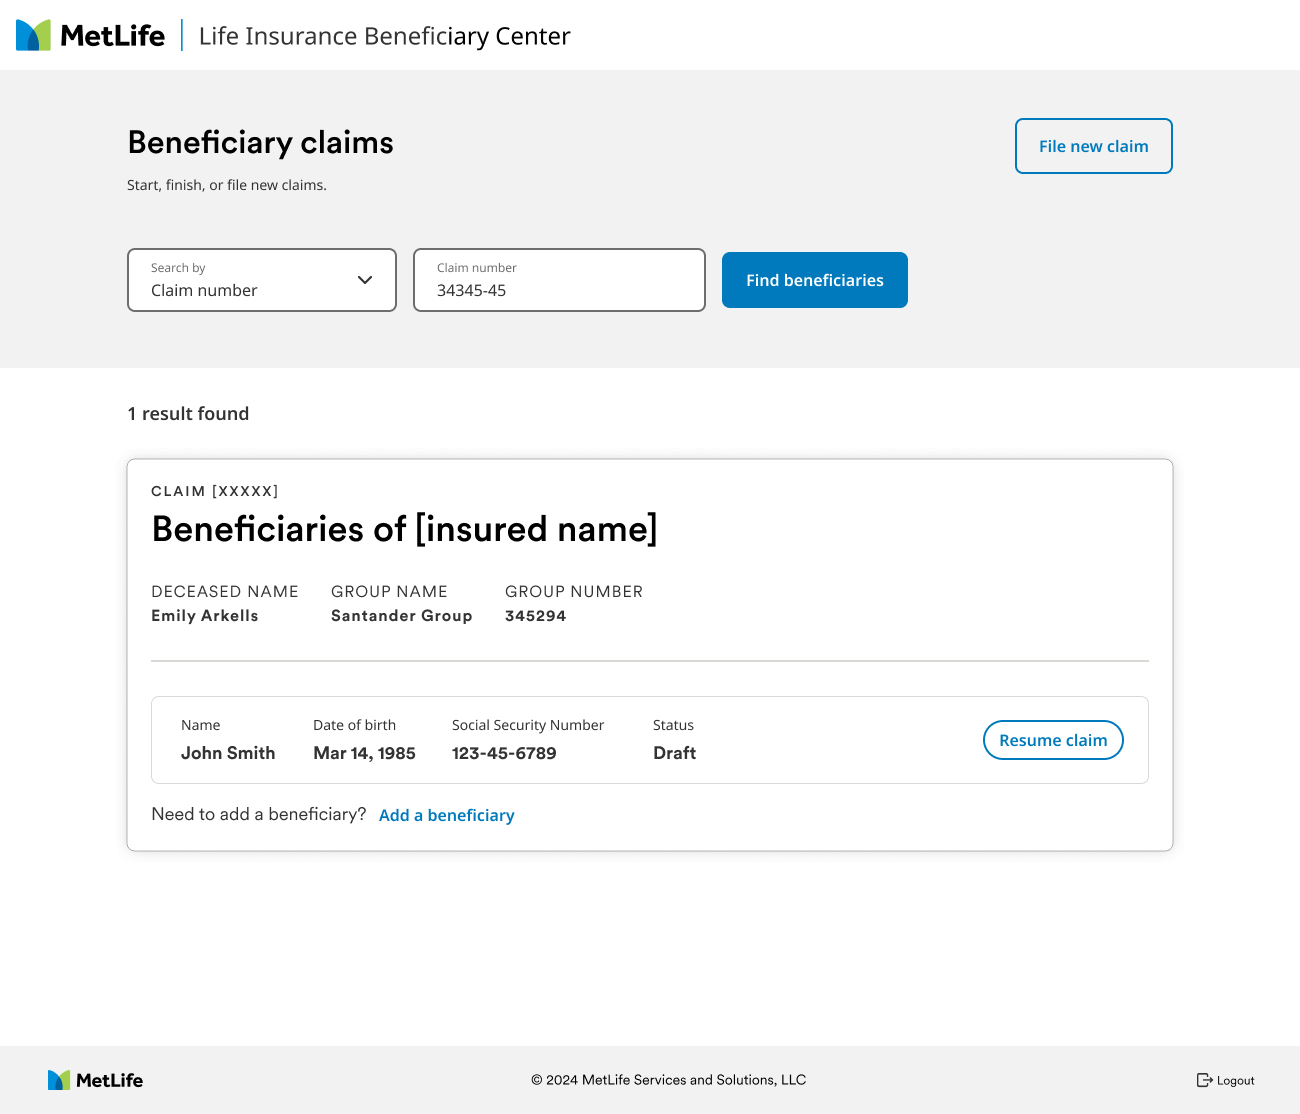1300x1114 pixels.
Task: Click the logout icon in the footer
Action: tap(1205, 1080)
